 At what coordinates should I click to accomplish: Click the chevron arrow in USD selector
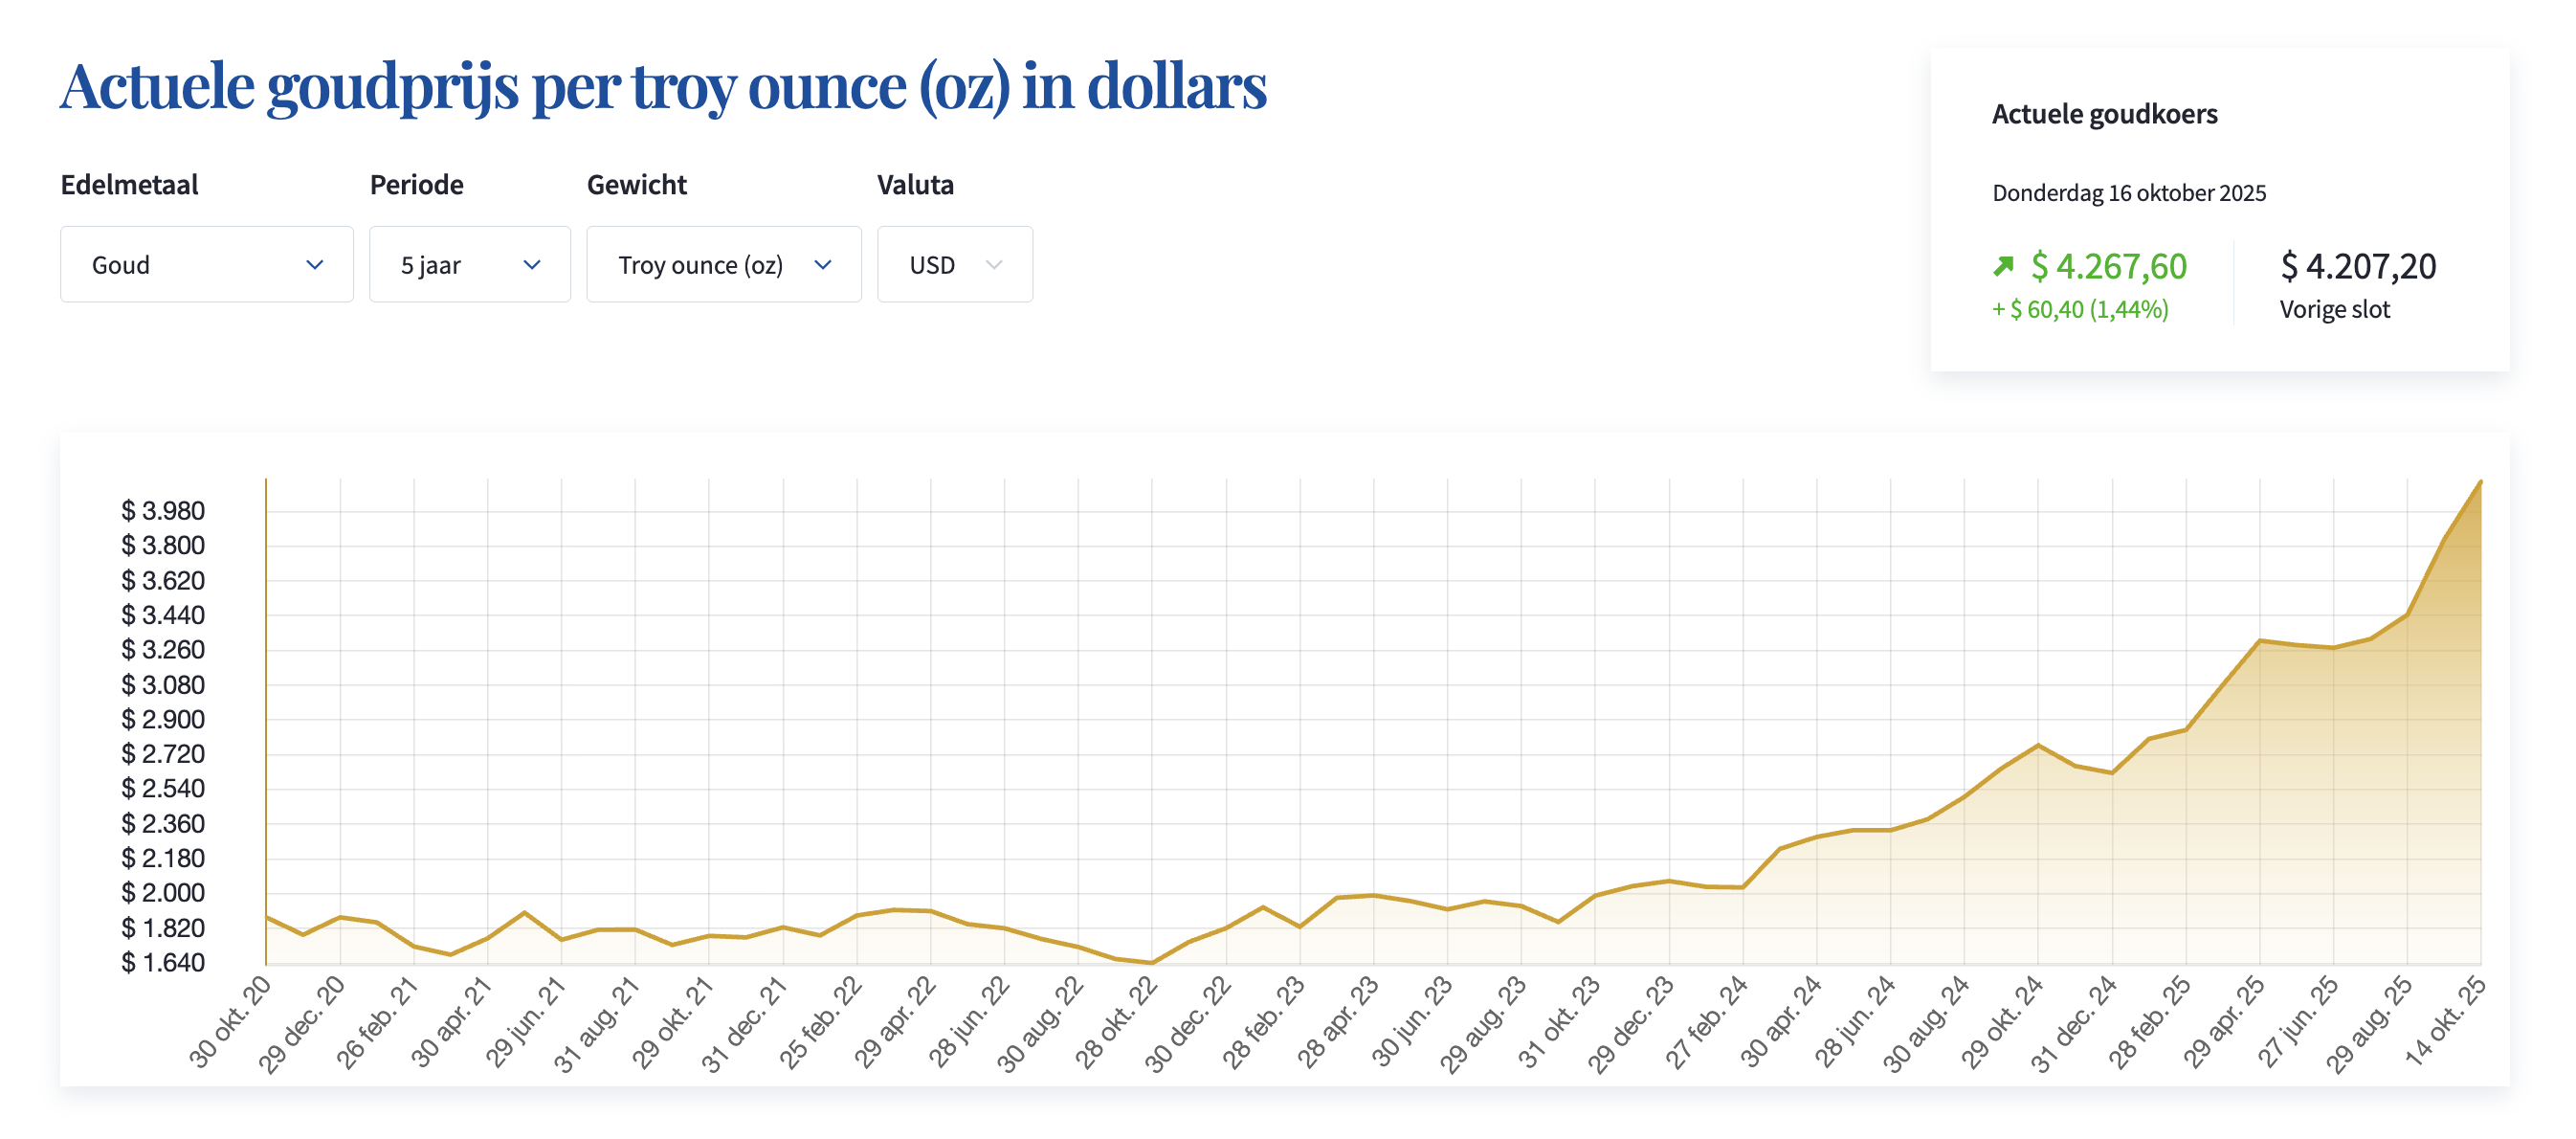tap(994, 265)
